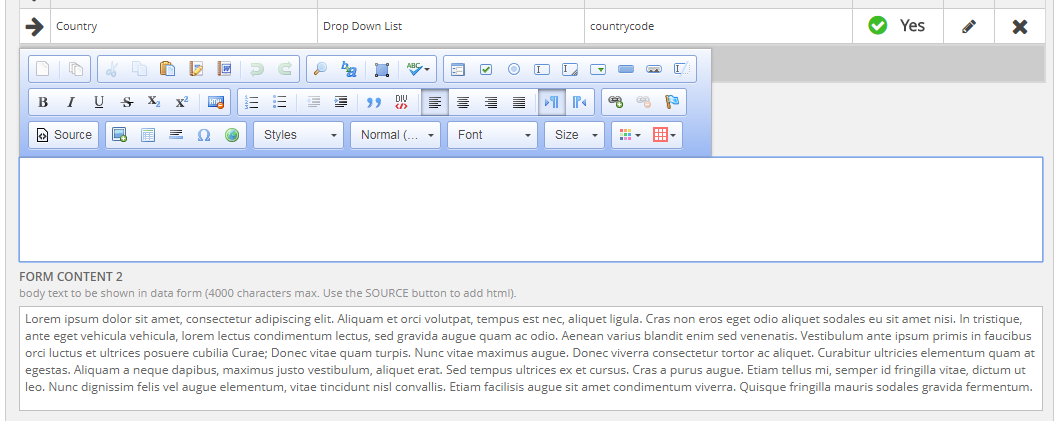
Task: Click Paste as plain text icon
Action: point(196,69)
